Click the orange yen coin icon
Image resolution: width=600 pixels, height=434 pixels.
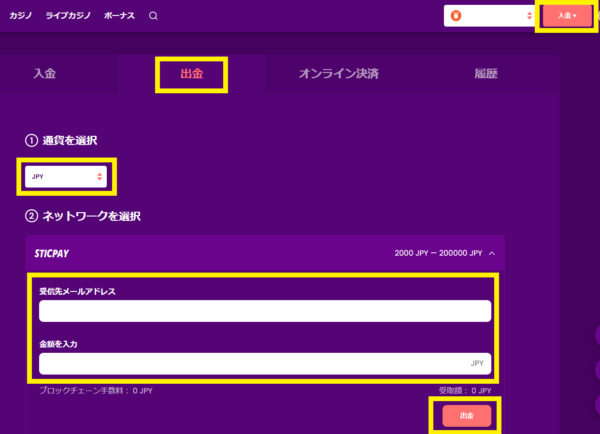point(456,16)
